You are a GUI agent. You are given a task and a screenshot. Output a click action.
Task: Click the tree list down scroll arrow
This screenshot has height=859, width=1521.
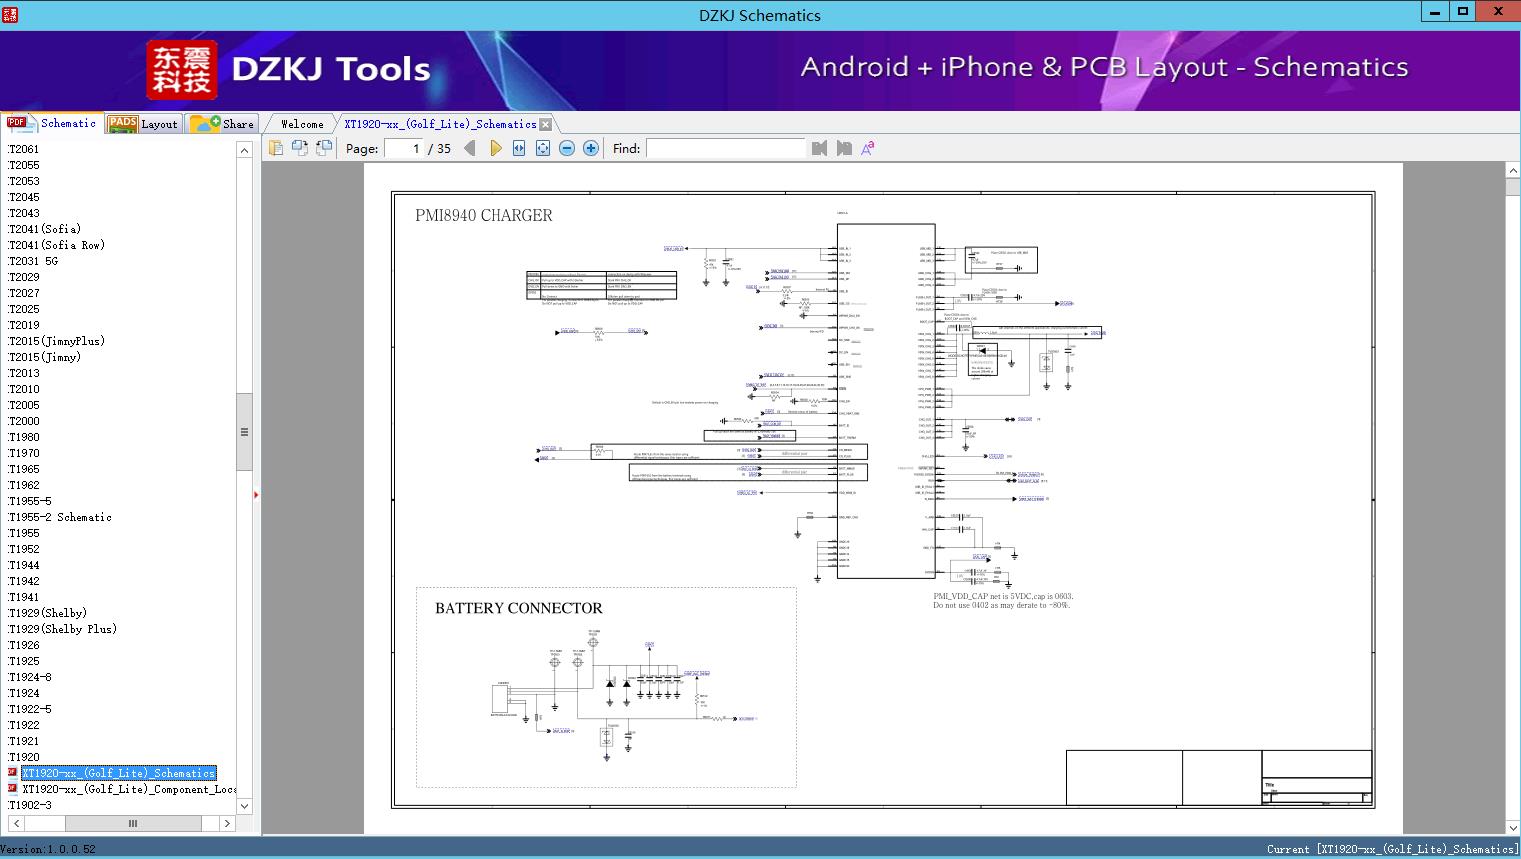pyautogui.click(x=244, y=806)
